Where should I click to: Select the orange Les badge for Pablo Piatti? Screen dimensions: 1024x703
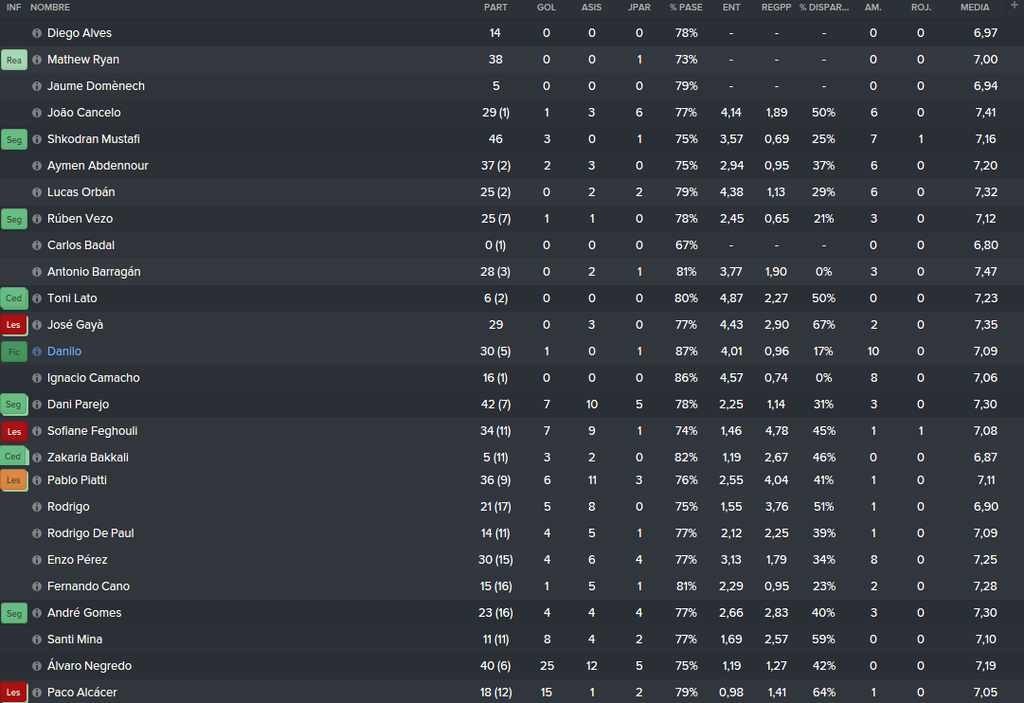[14, 480]
